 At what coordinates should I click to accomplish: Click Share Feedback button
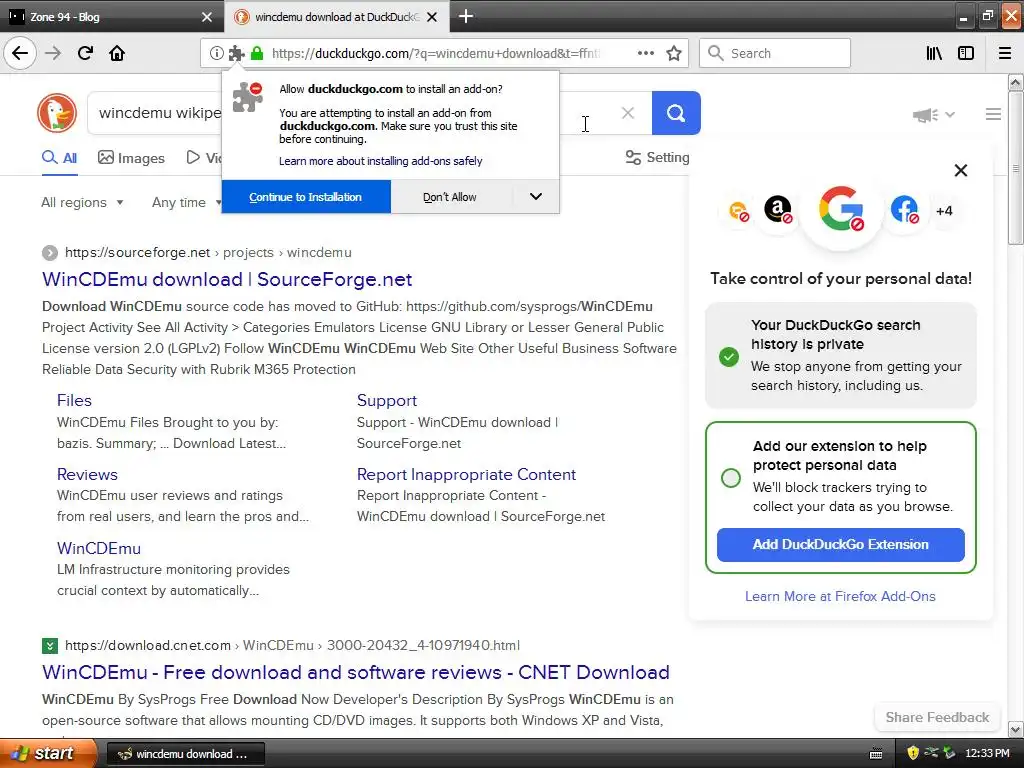point(937,717)
